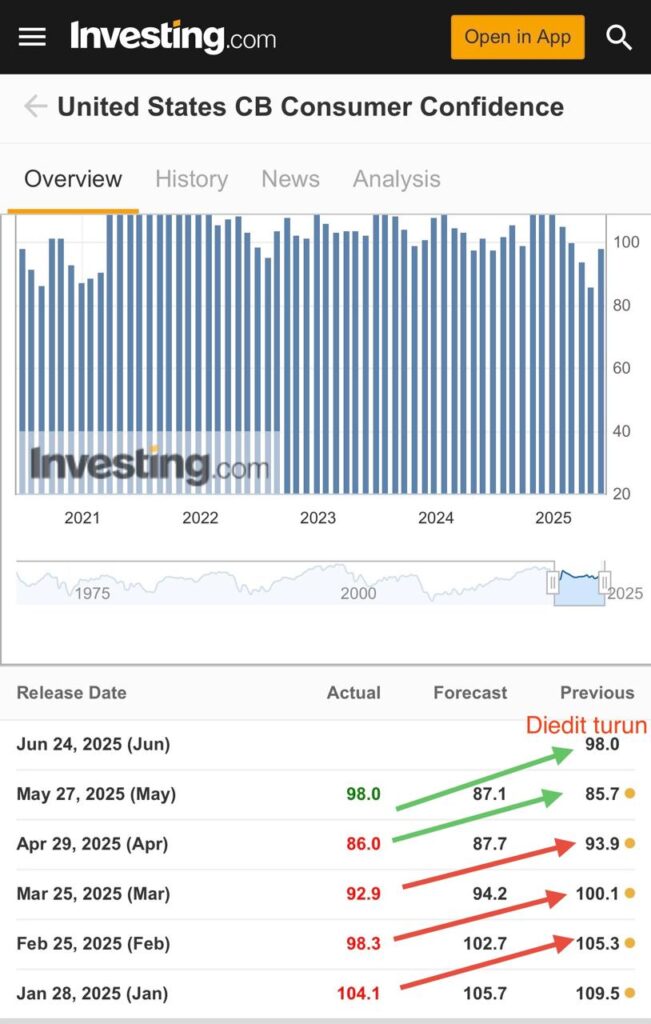Click the Investing.com header logo

173,37
